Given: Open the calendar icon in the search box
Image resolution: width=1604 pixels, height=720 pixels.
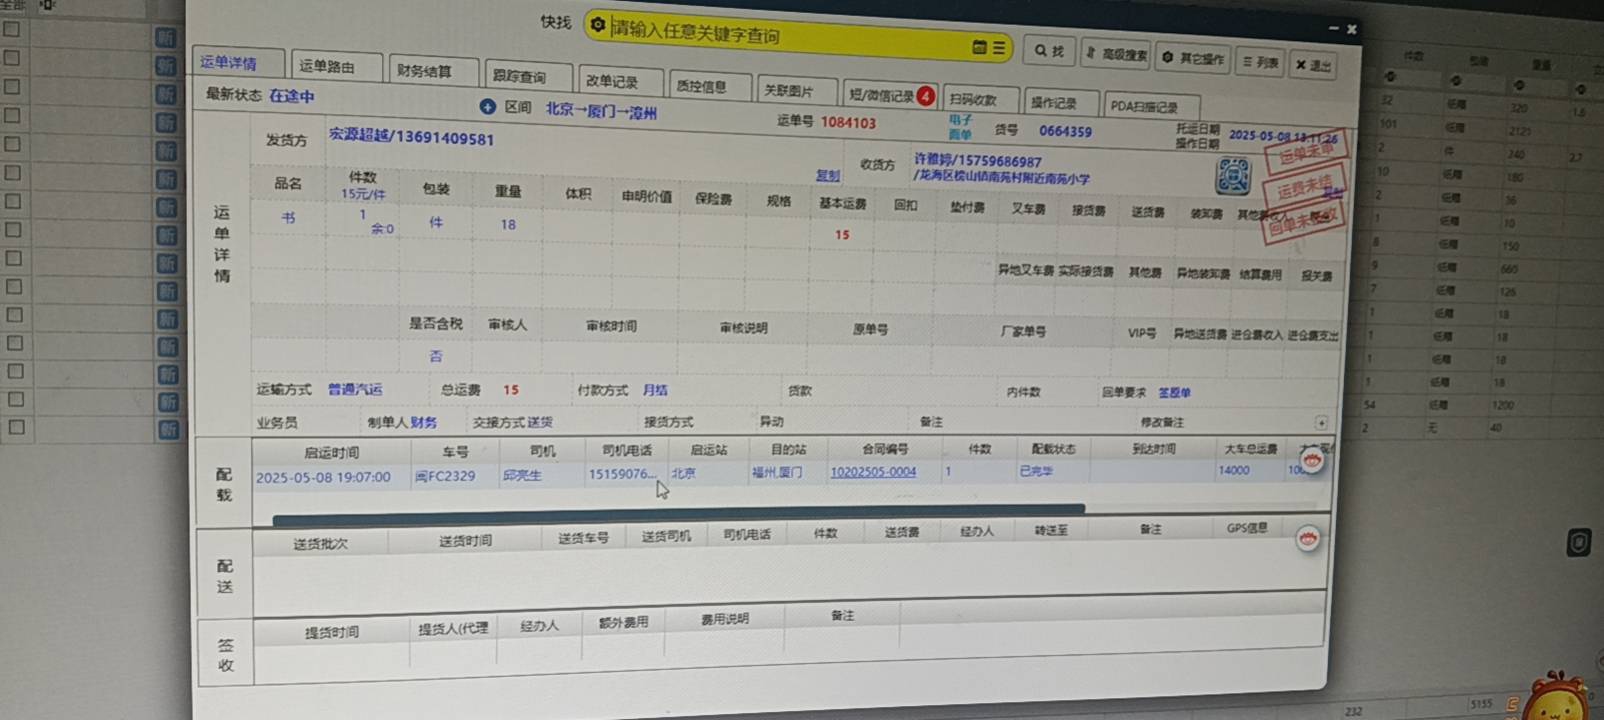Looking at the screenshot, I should (979, 47).
